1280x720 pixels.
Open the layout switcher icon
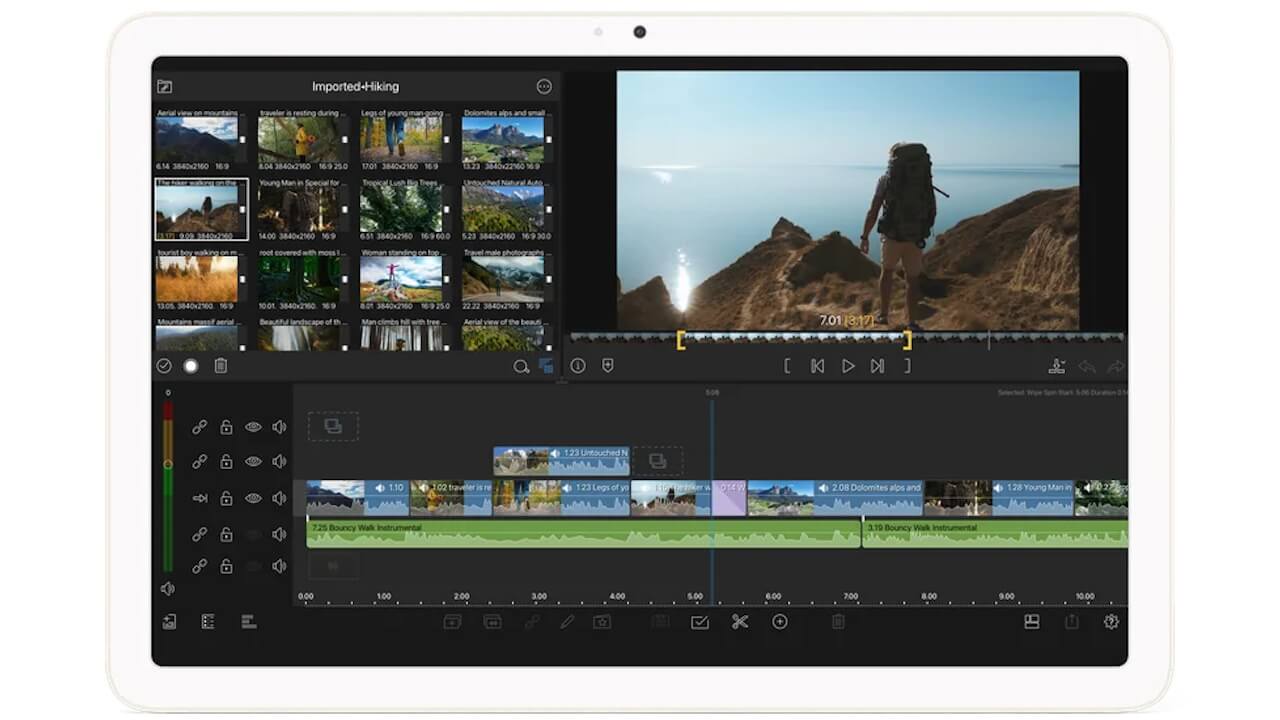pyautogui.click(x=1031, y=622)
